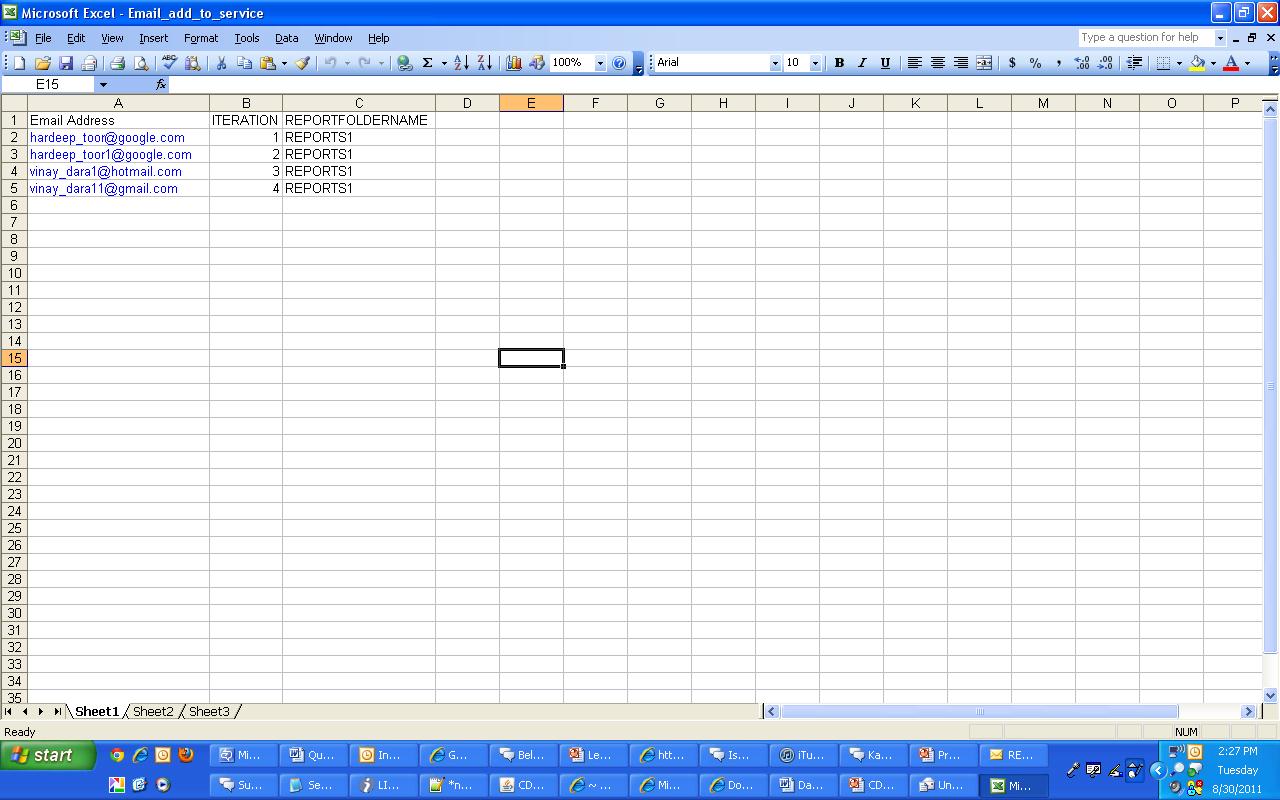Click the Insert Hyperlink icon
The width and height of the screenshot is (1280, 800).
point(406,62)
